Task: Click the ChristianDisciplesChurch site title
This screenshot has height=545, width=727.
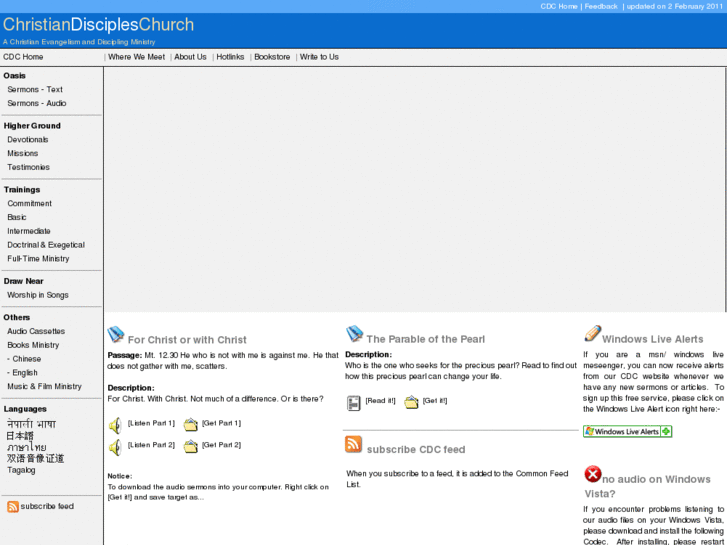Action: [x=99, y=24]
